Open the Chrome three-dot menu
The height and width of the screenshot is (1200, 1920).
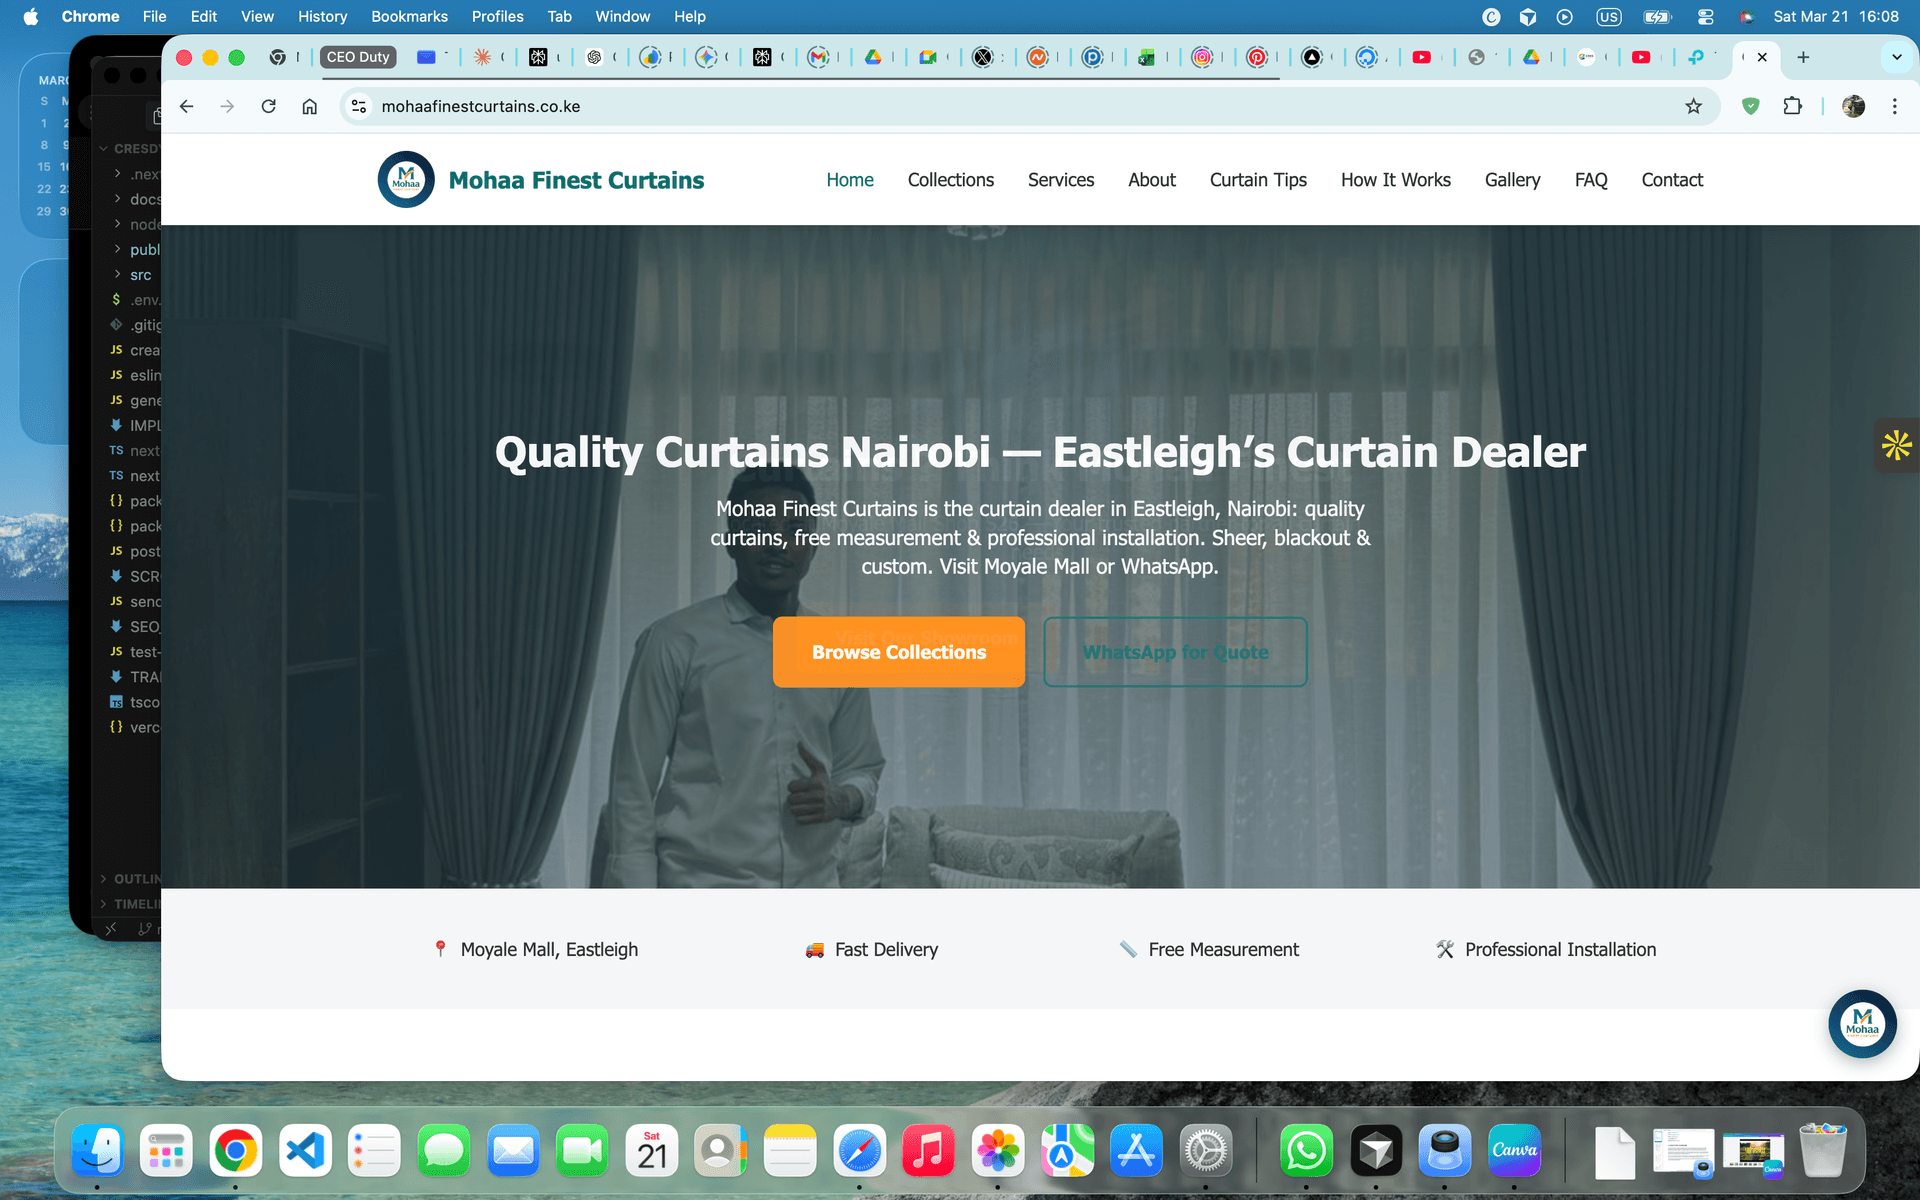[1894, 106]
